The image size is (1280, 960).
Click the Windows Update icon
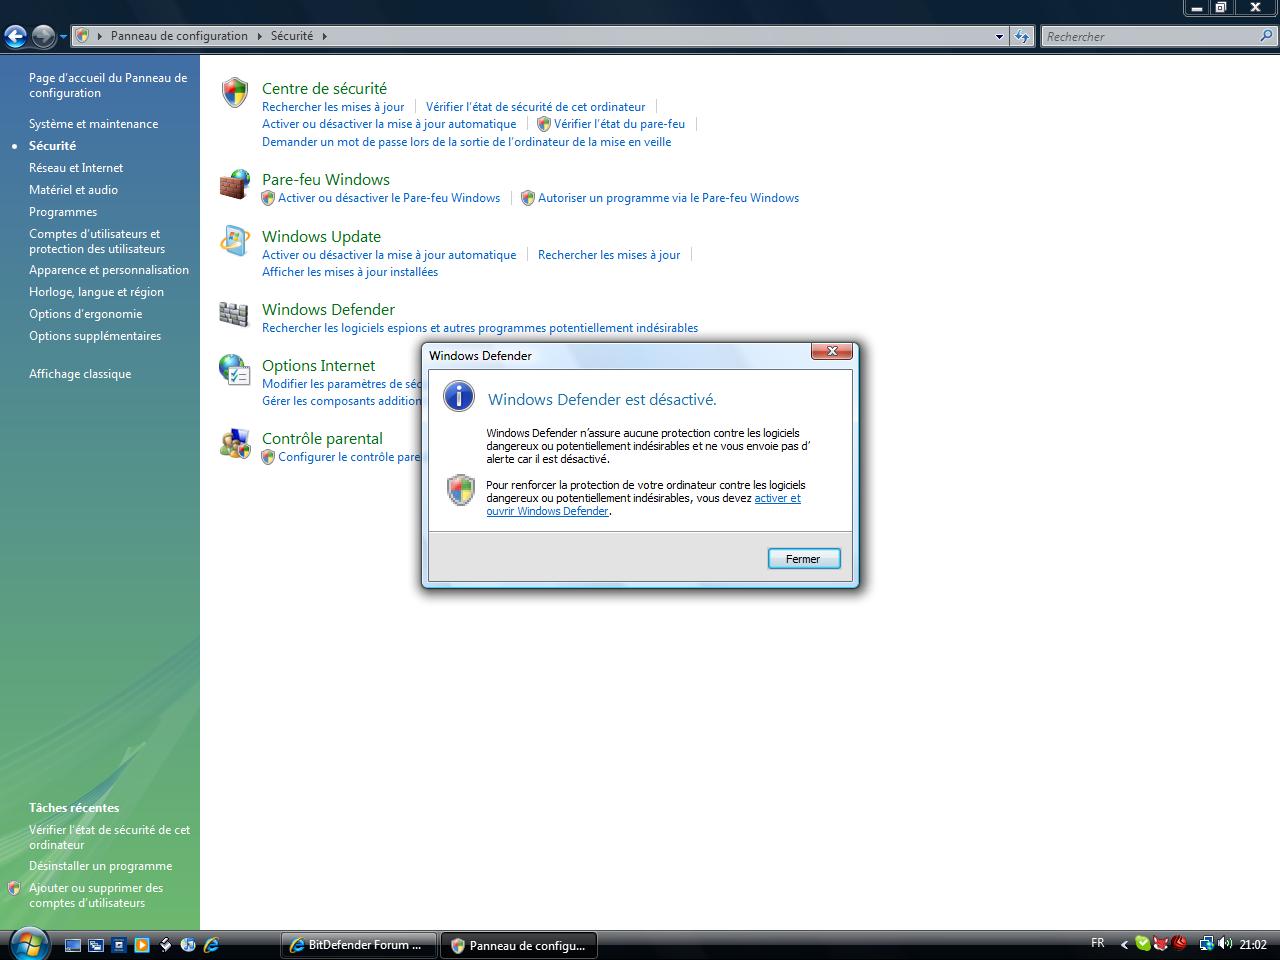[234, 241]
